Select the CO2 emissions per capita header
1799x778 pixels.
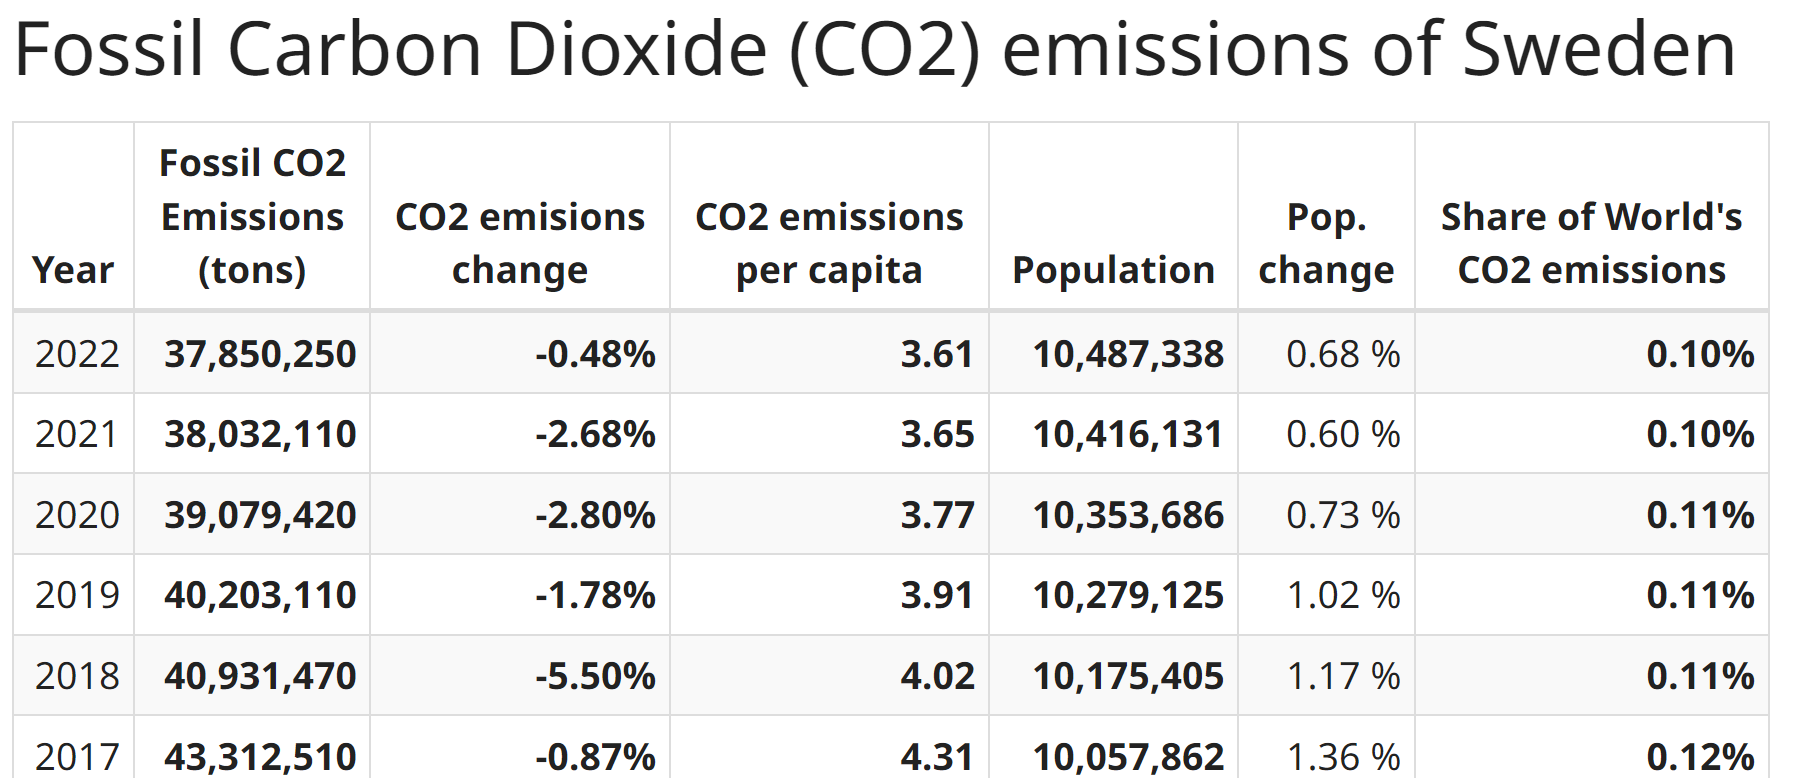pyautogui.click(x=829, y=243)
